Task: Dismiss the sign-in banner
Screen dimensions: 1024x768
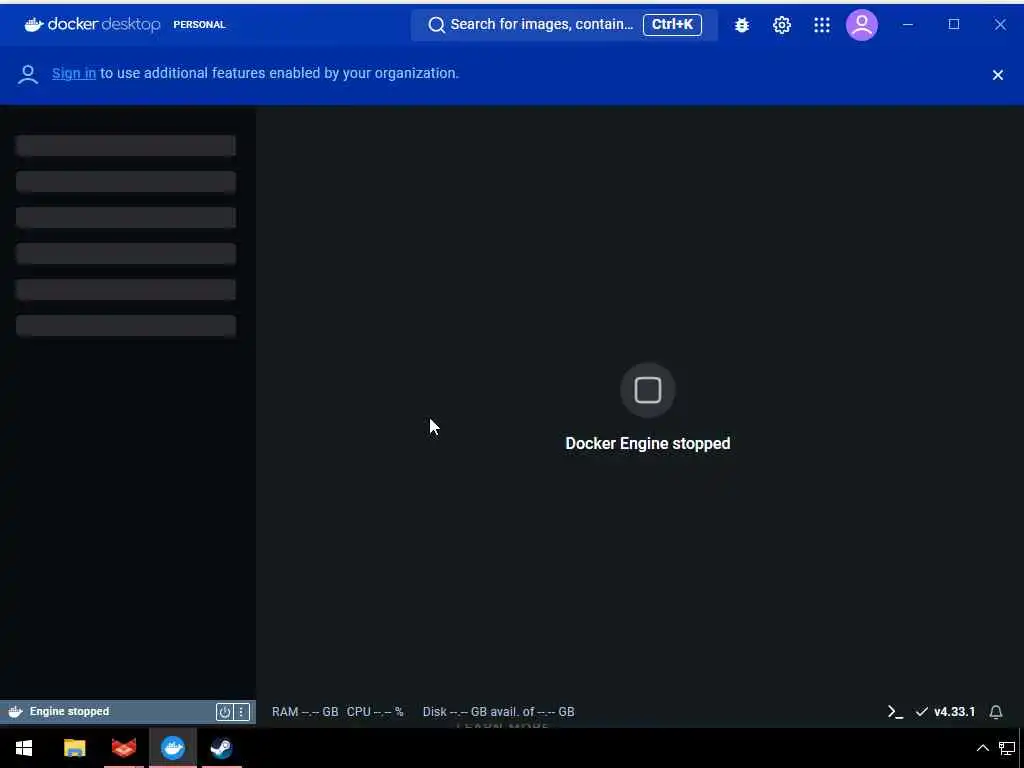Action: (x=998, y=75)
